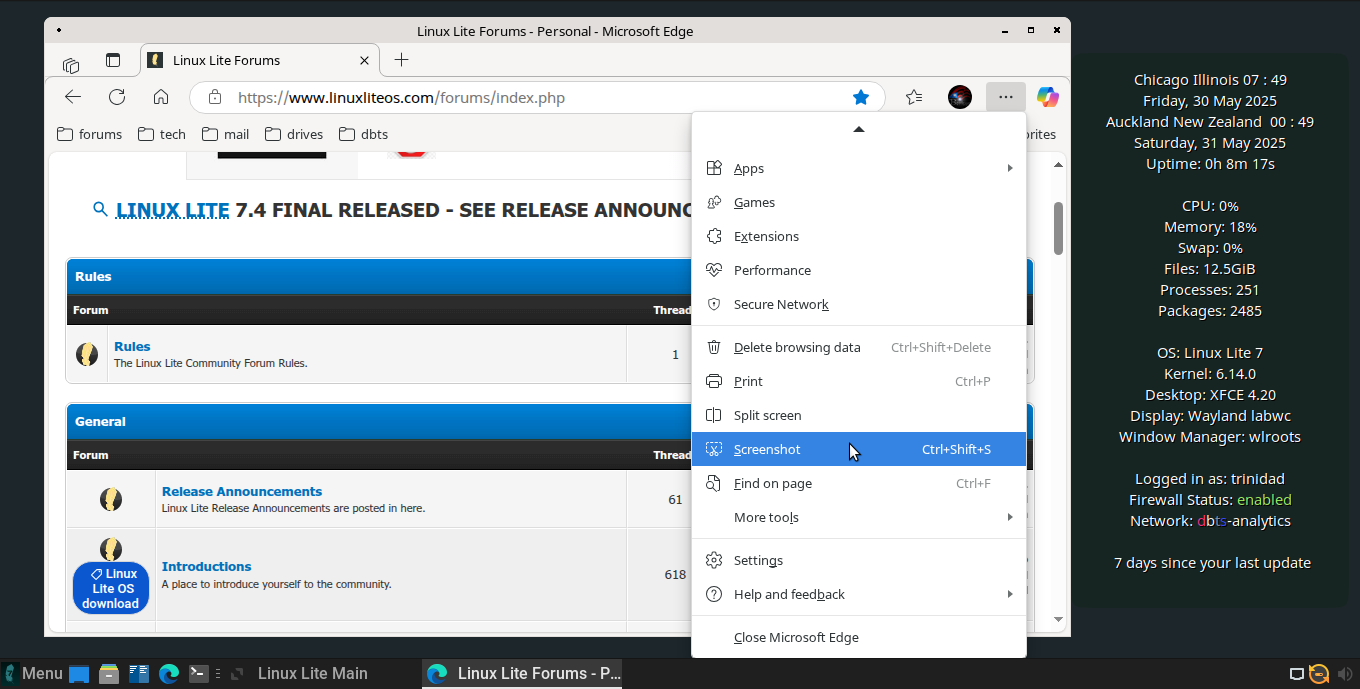This screenshot has height=689, width=1360.
Task: Choose Split screen in the menu
Action: pos(859,415)
